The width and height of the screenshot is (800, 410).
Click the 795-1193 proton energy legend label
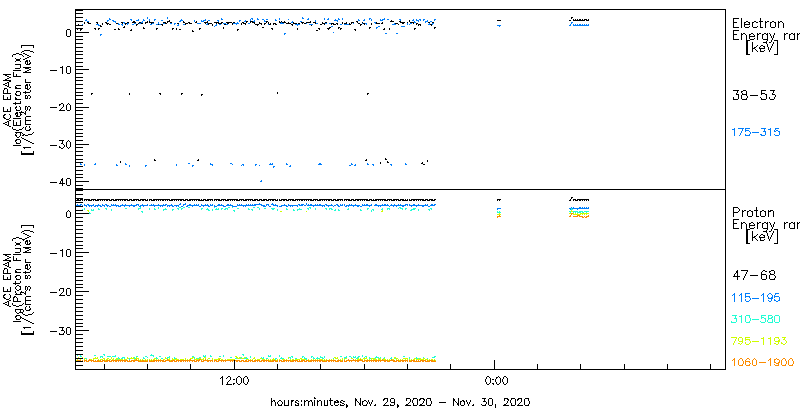point(760,341)
